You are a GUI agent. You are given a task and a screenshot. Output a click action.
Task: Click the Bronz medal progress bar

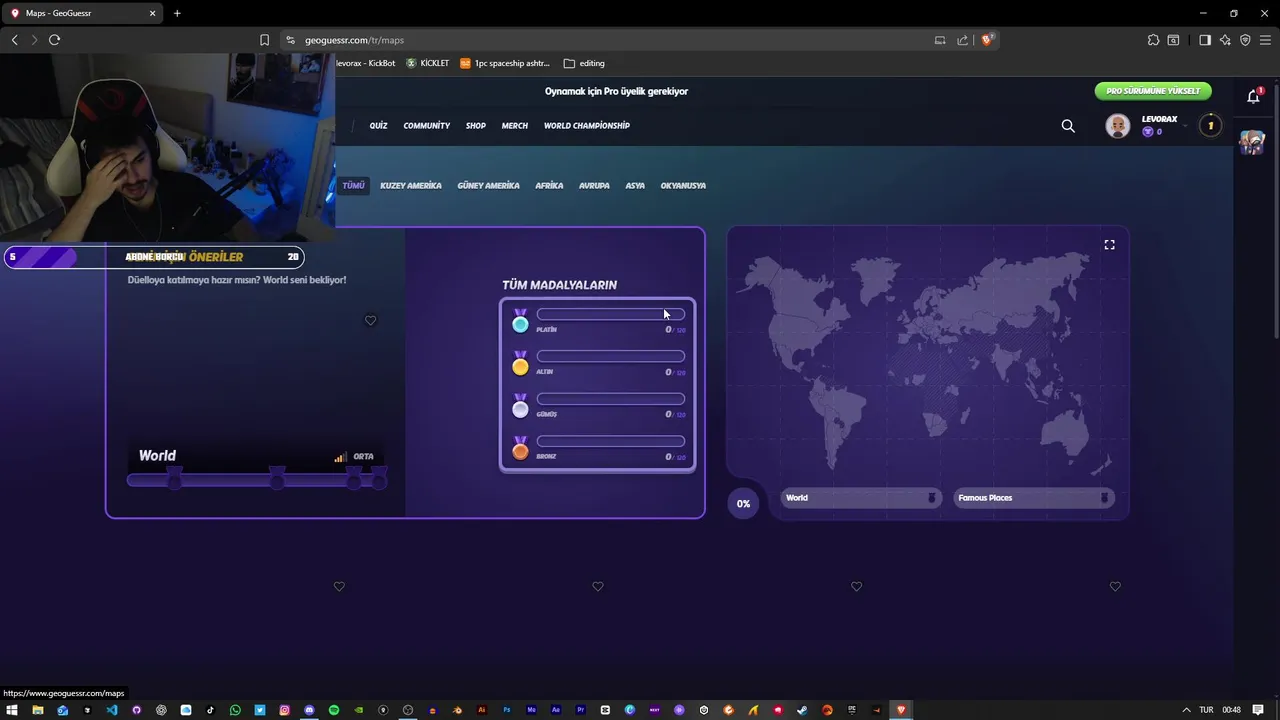(611, 441)
